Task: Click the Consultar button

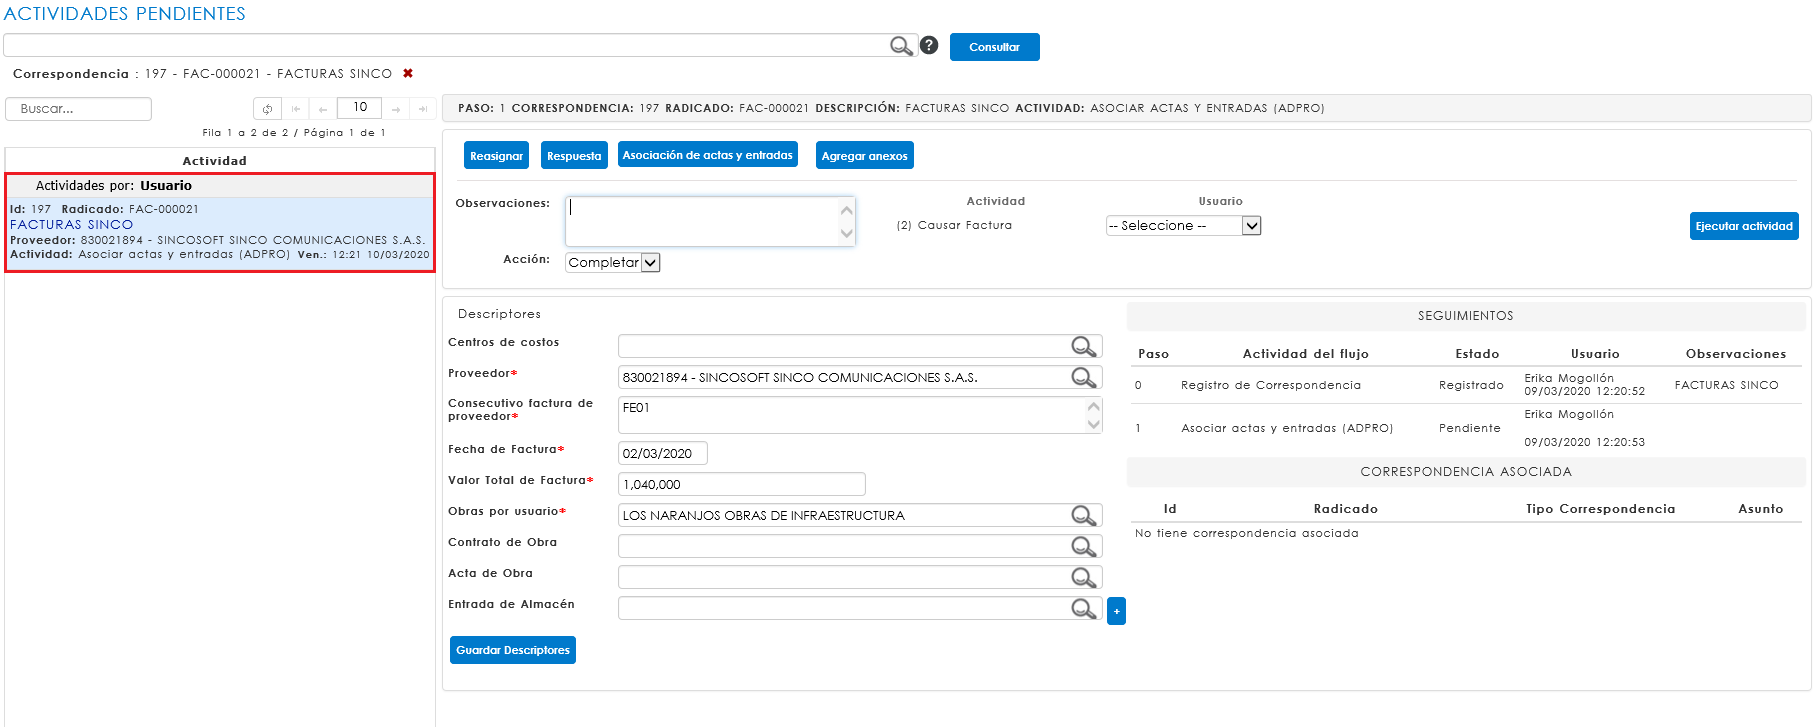Action: click(x=994, y=47)
